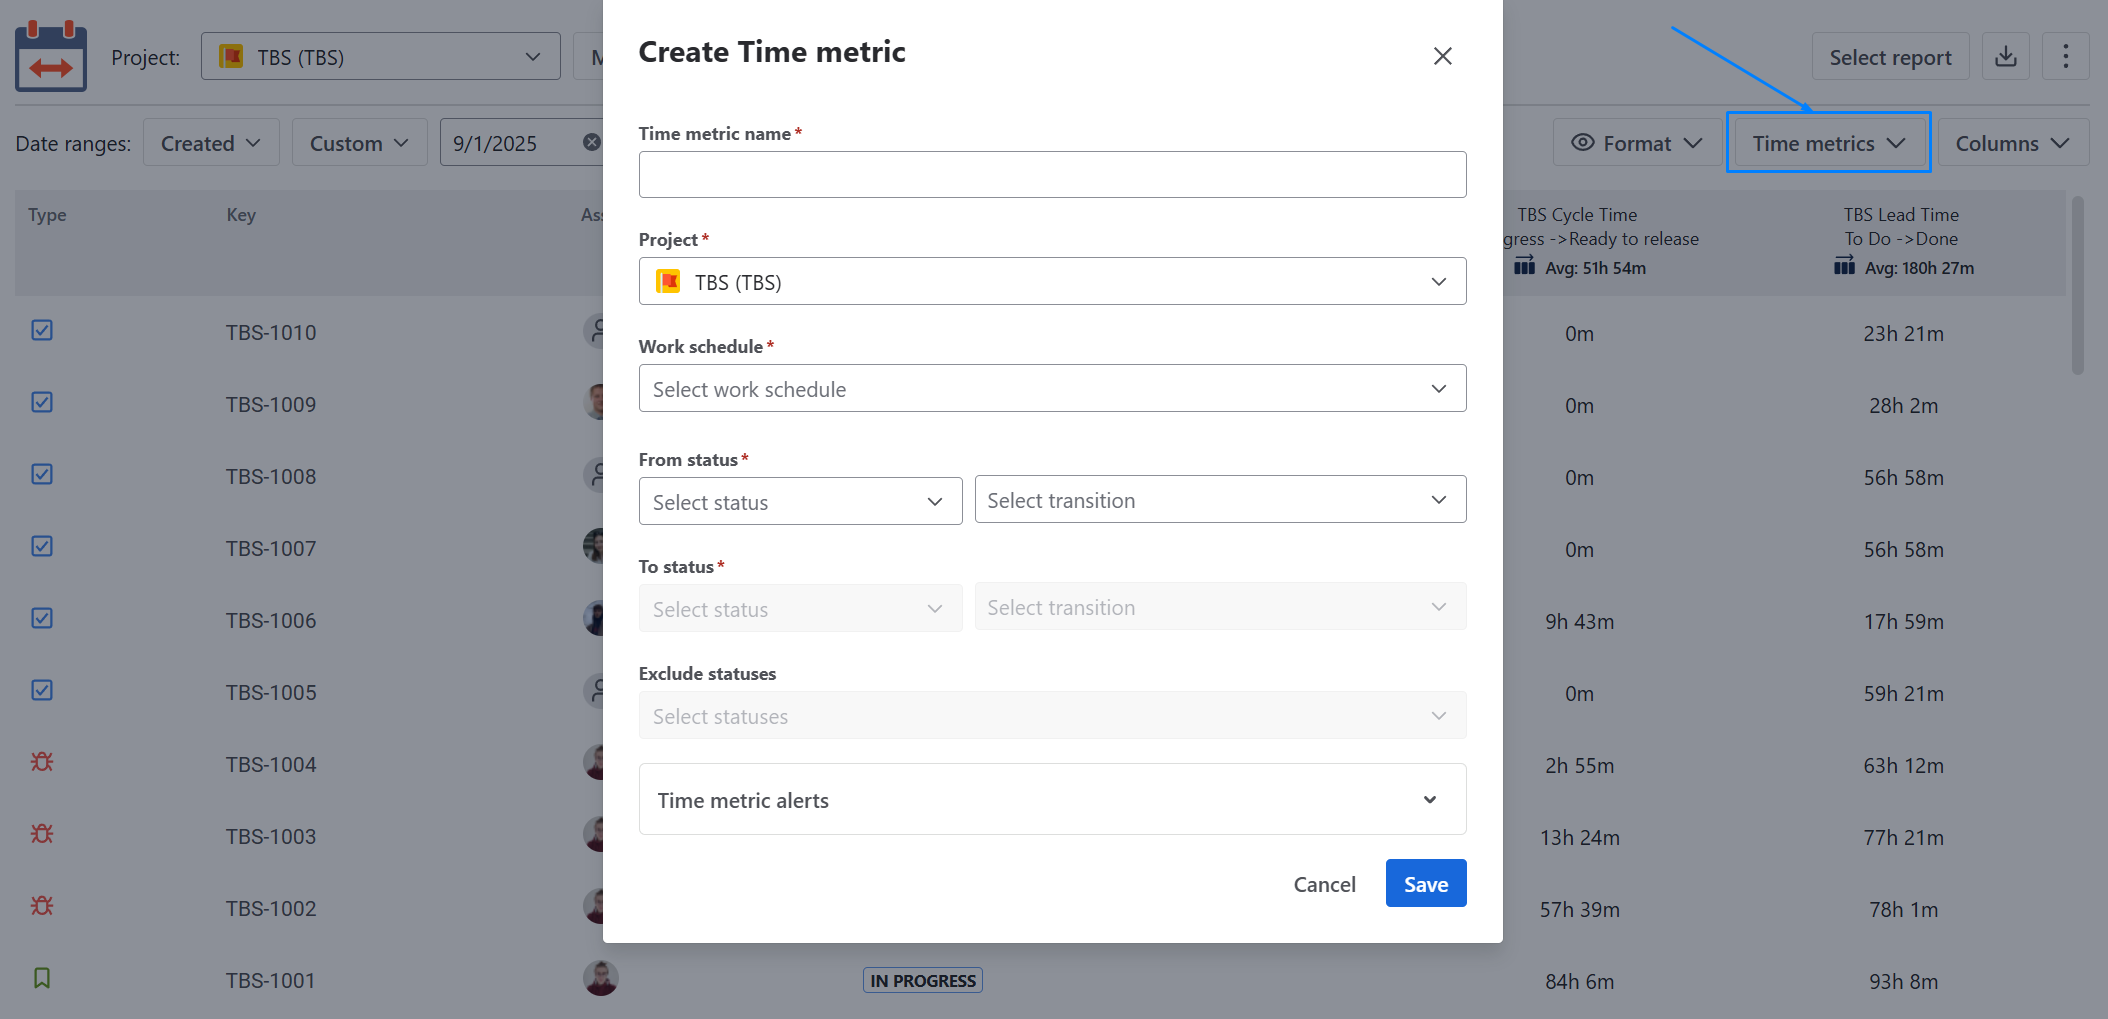The height and width of the screenshot is (1019, 2108).
Task: Open the Work schedule dropdown
Action: 1052,389
